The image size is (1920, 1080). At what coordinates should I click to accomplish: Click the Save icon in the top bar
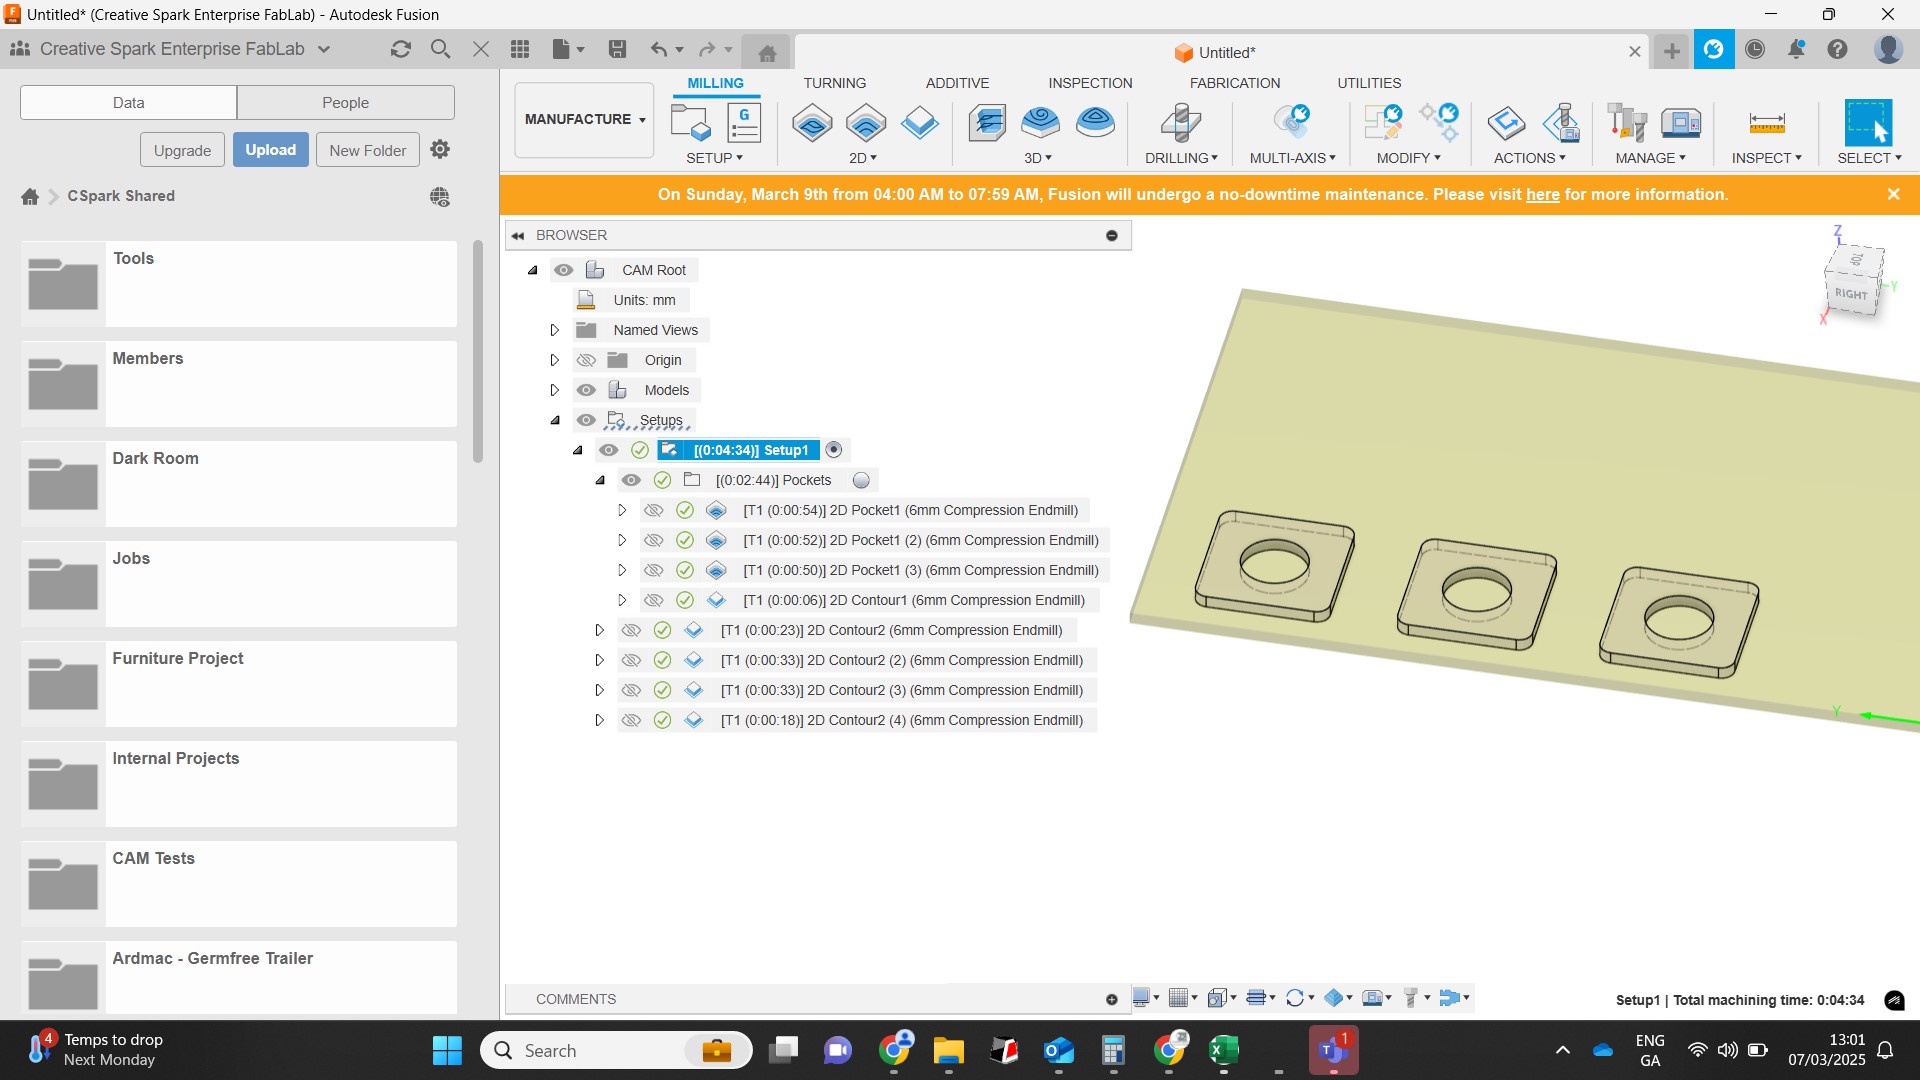coord(617,49)
